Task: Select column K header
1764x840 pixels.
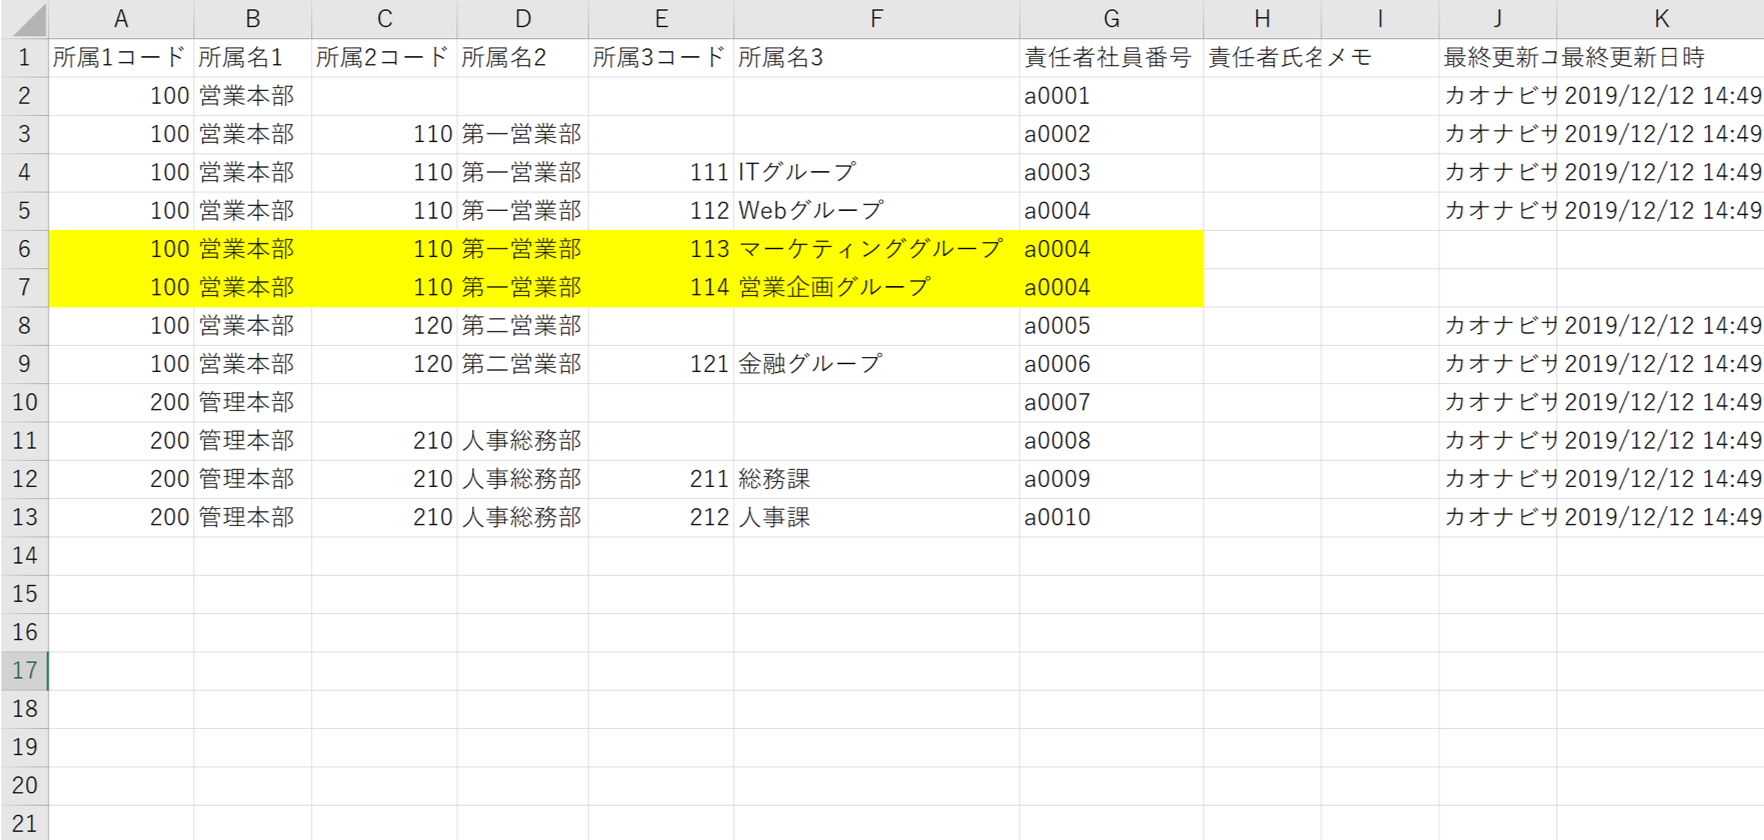Action: pos(1660,19)
